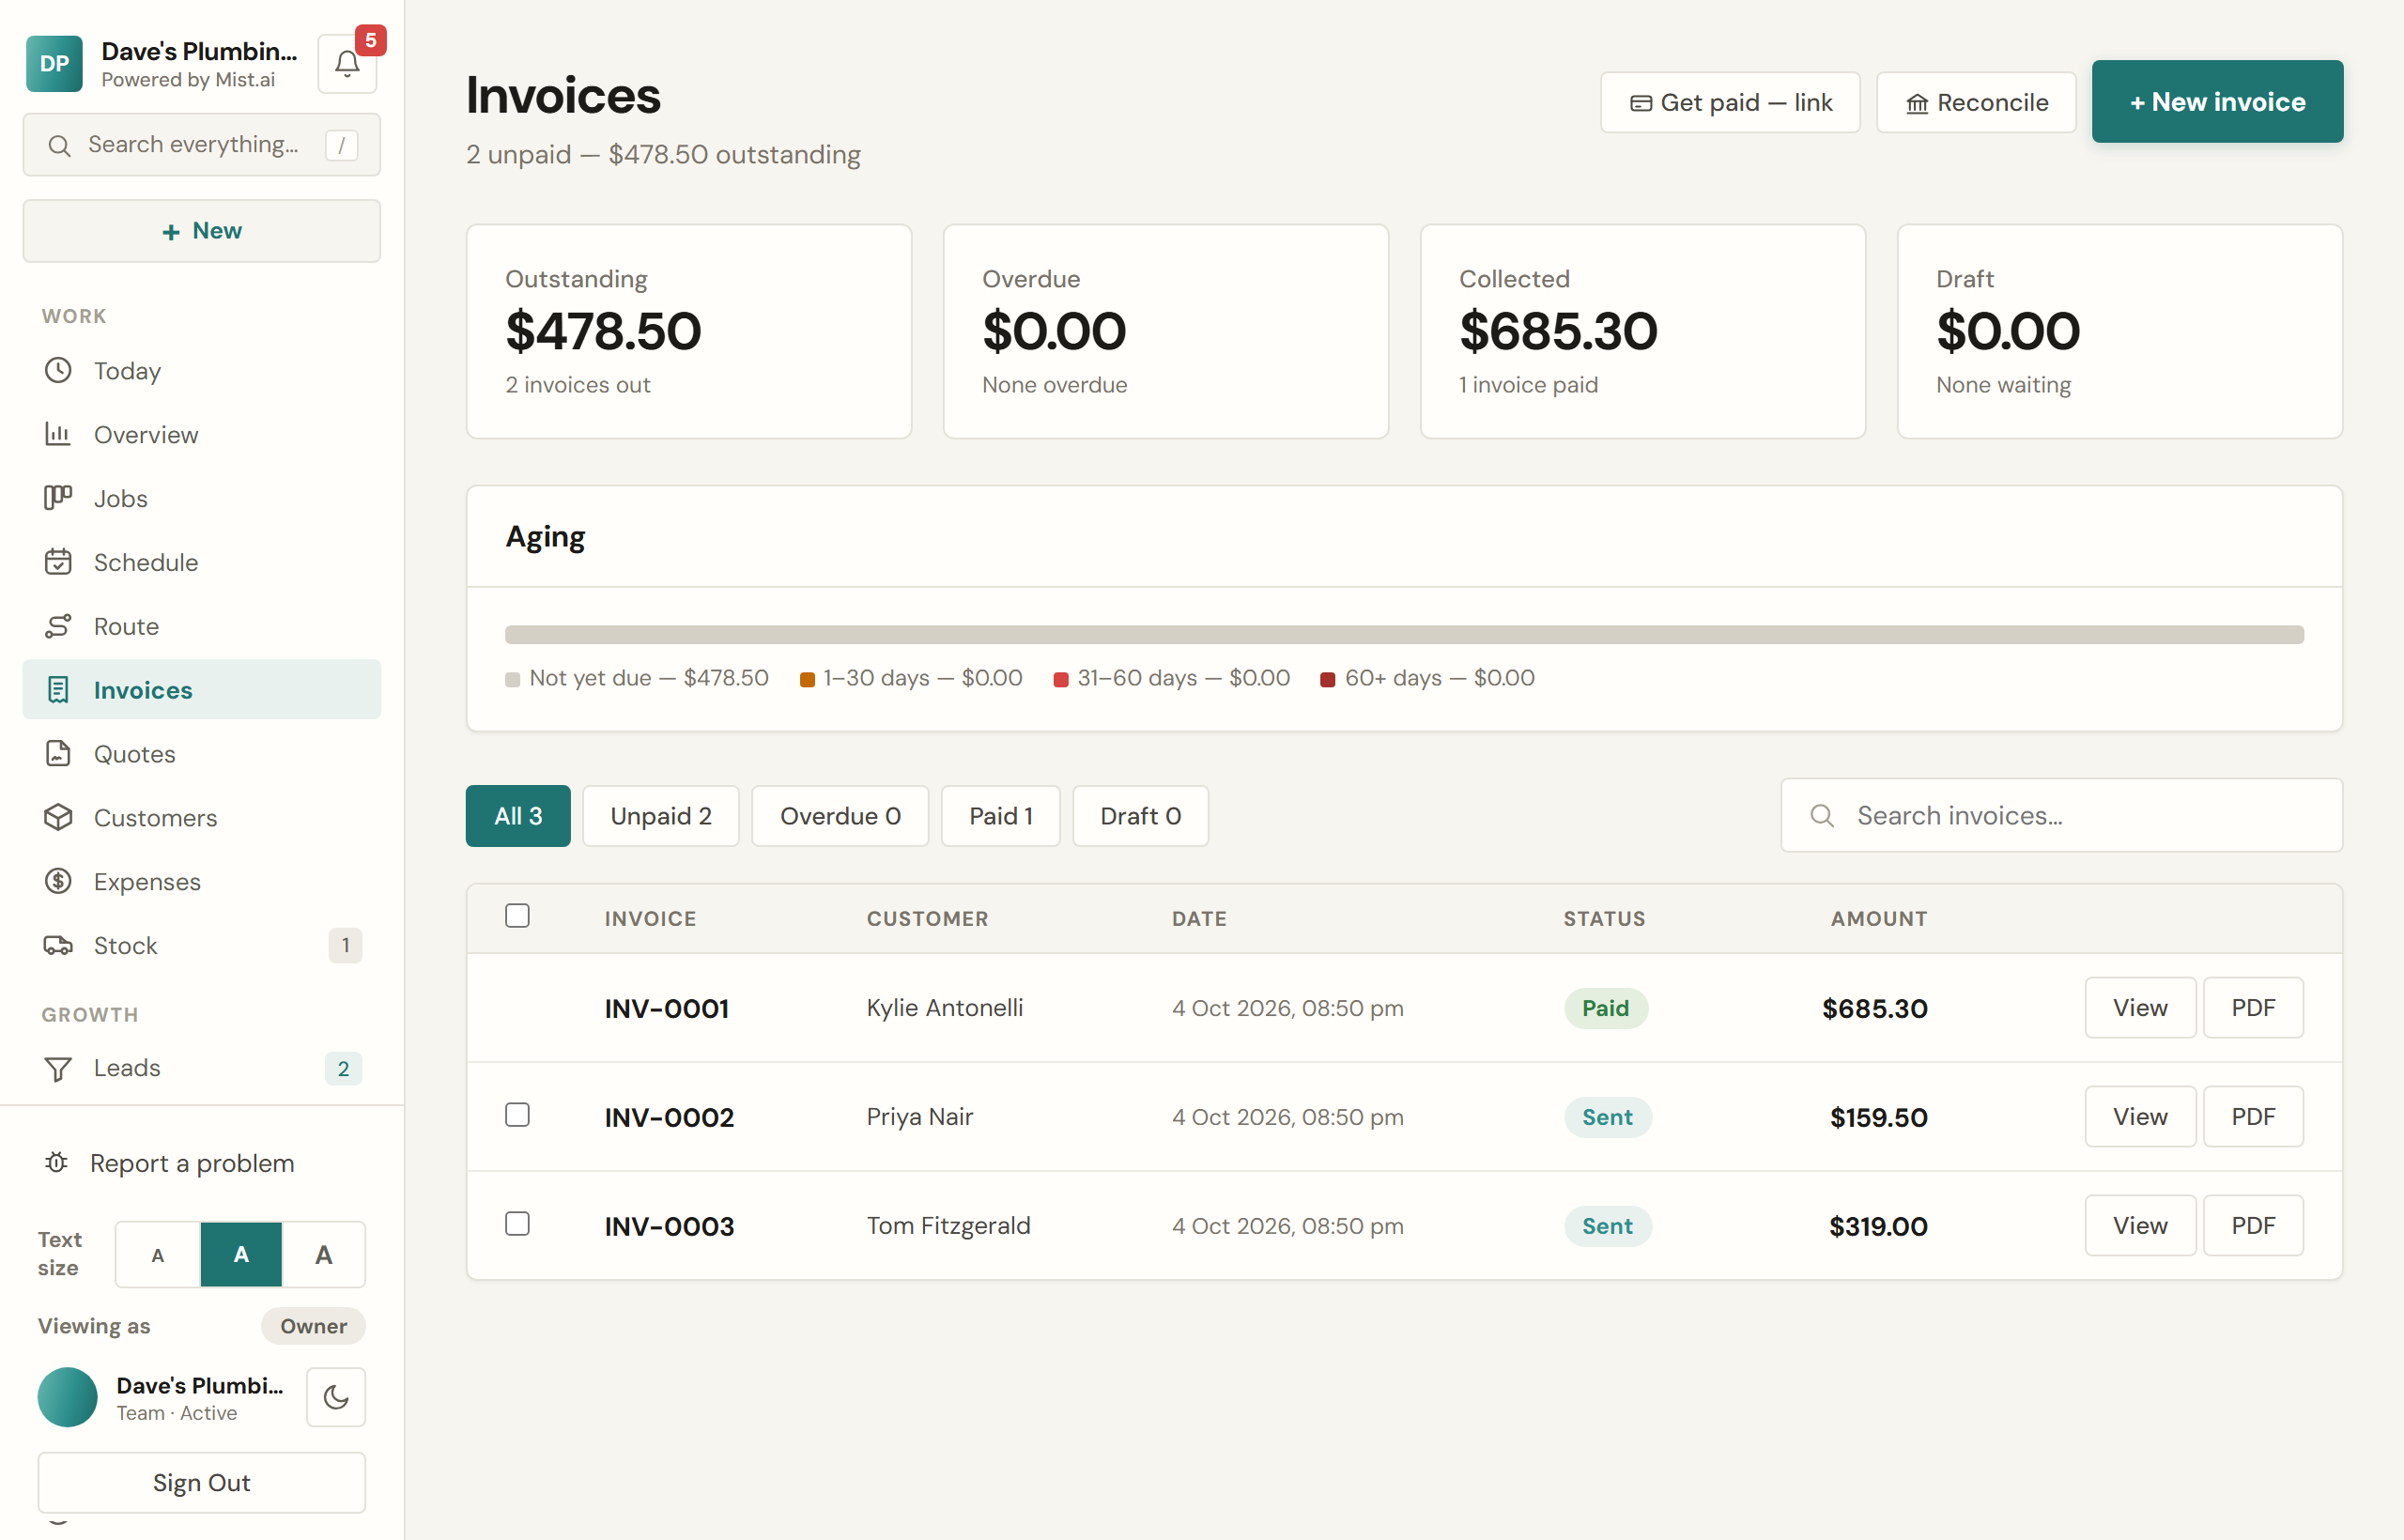
Task: Click the Get paid — link button
Action: click(1730, 103)
